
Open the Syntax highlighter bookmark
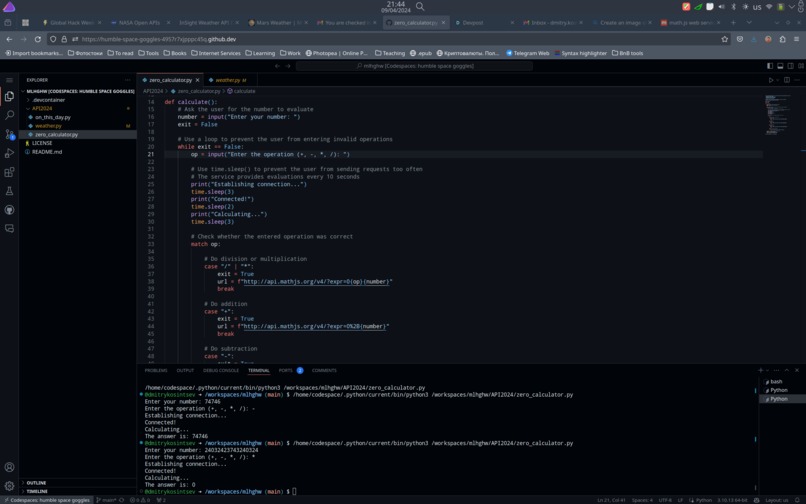(x=580, y=53)
